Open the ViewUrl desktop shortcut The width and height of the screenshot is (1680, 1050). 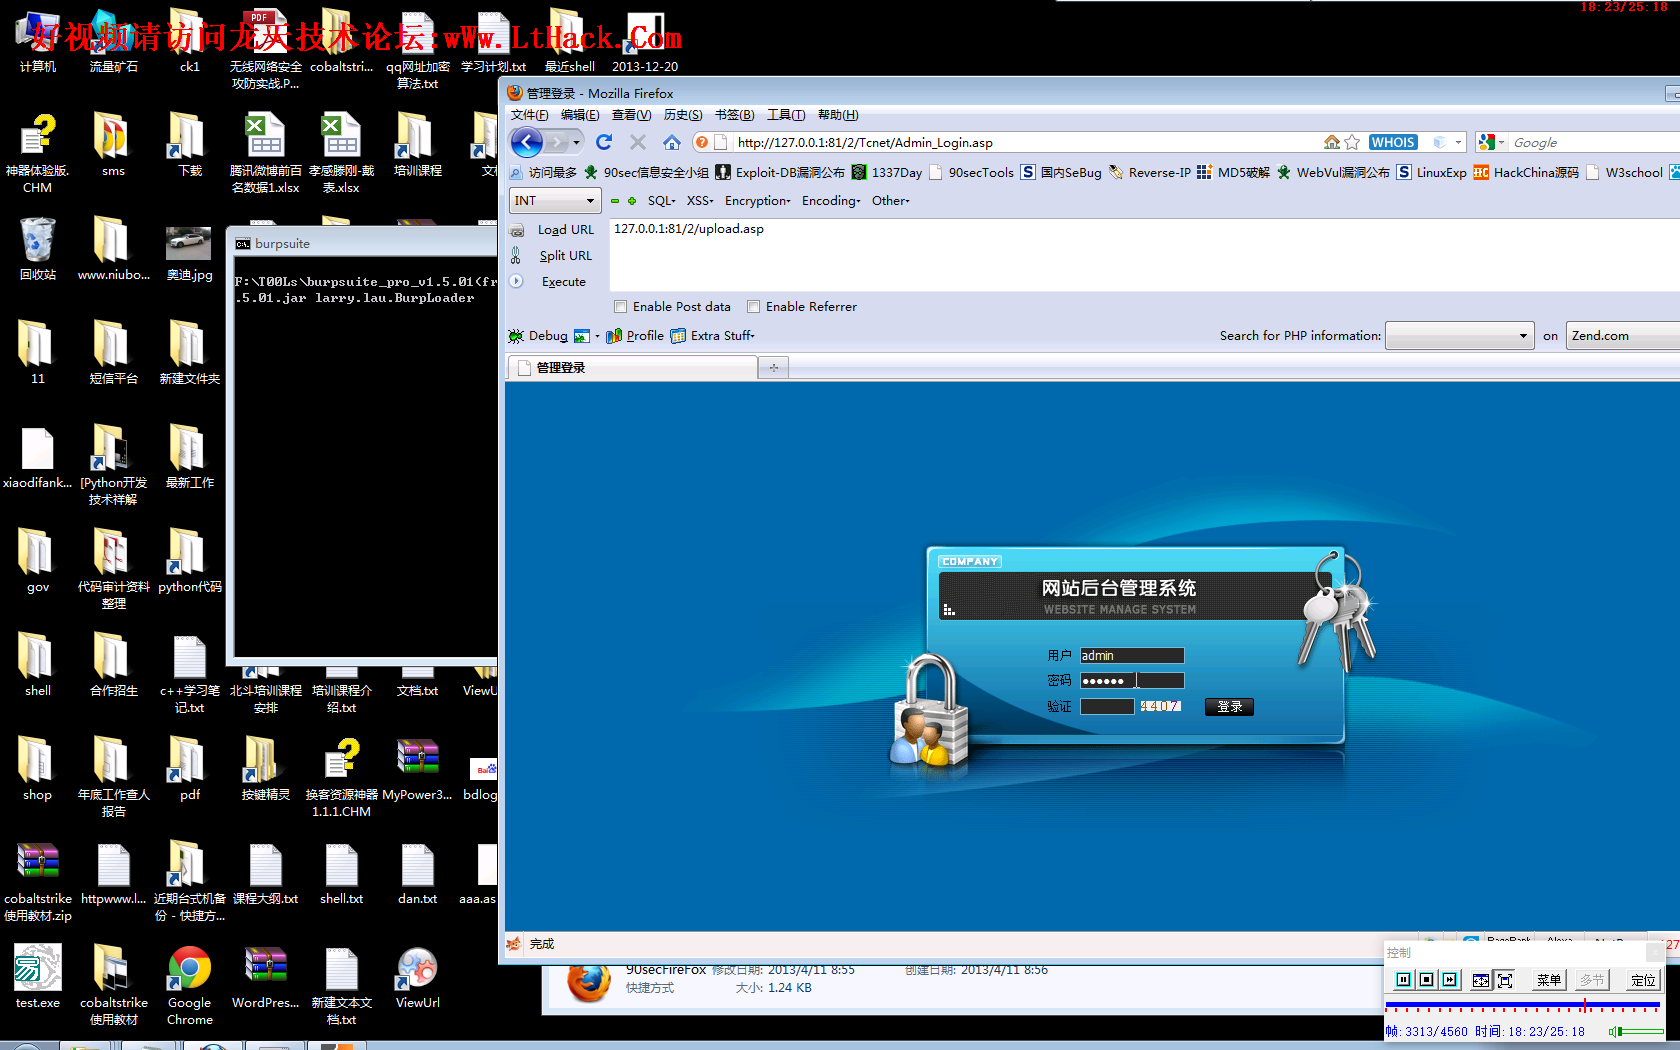[417, 968]
